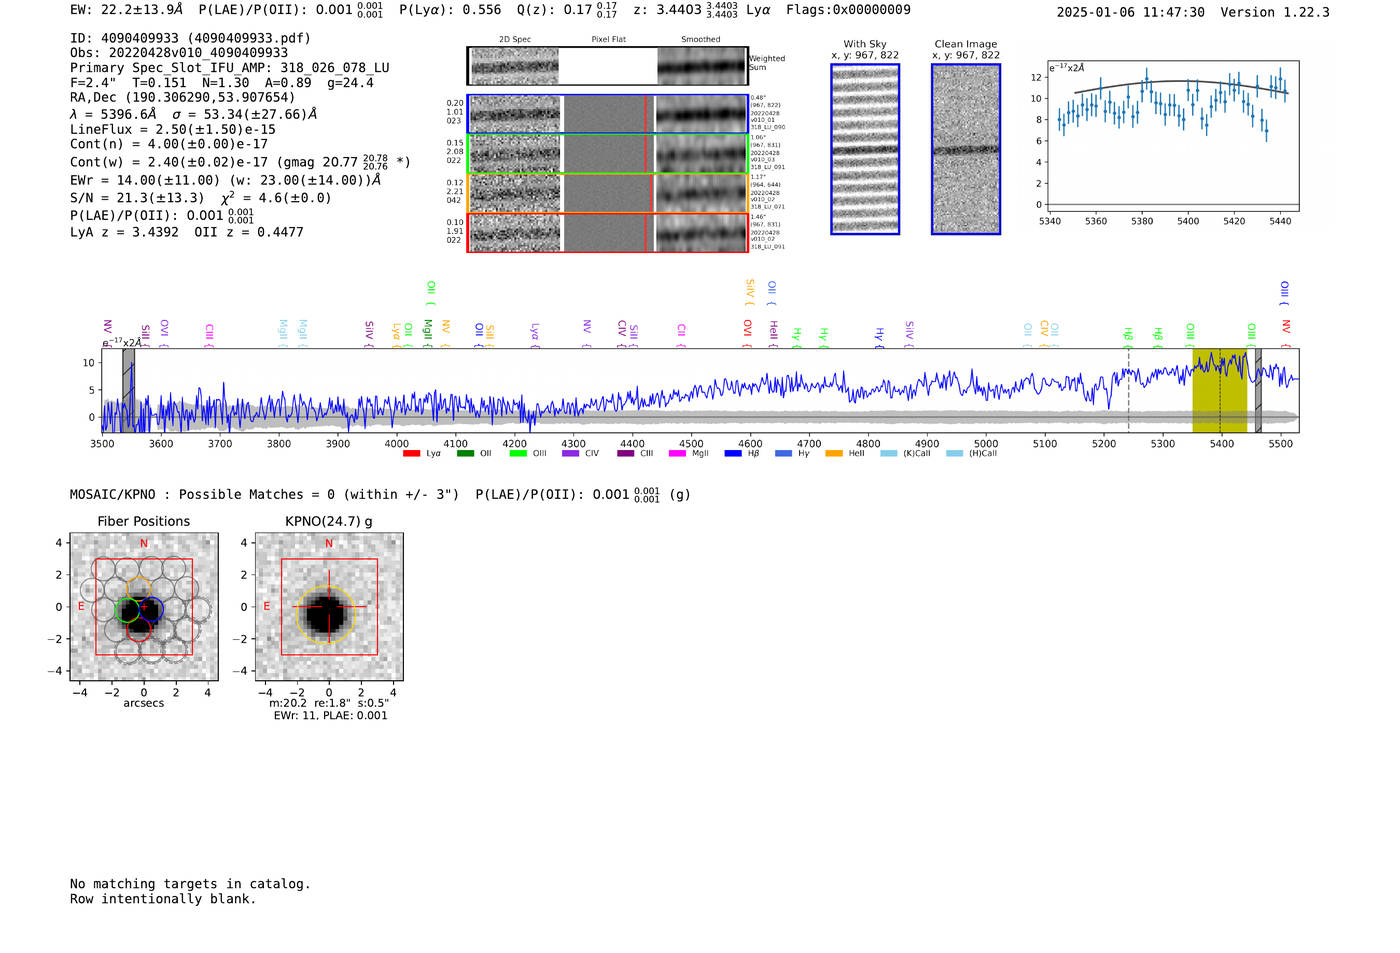This screenshot has width=1400, height=953.
Task: Click the green fiber circle in Fiber Positions
Action: [128, 609]
